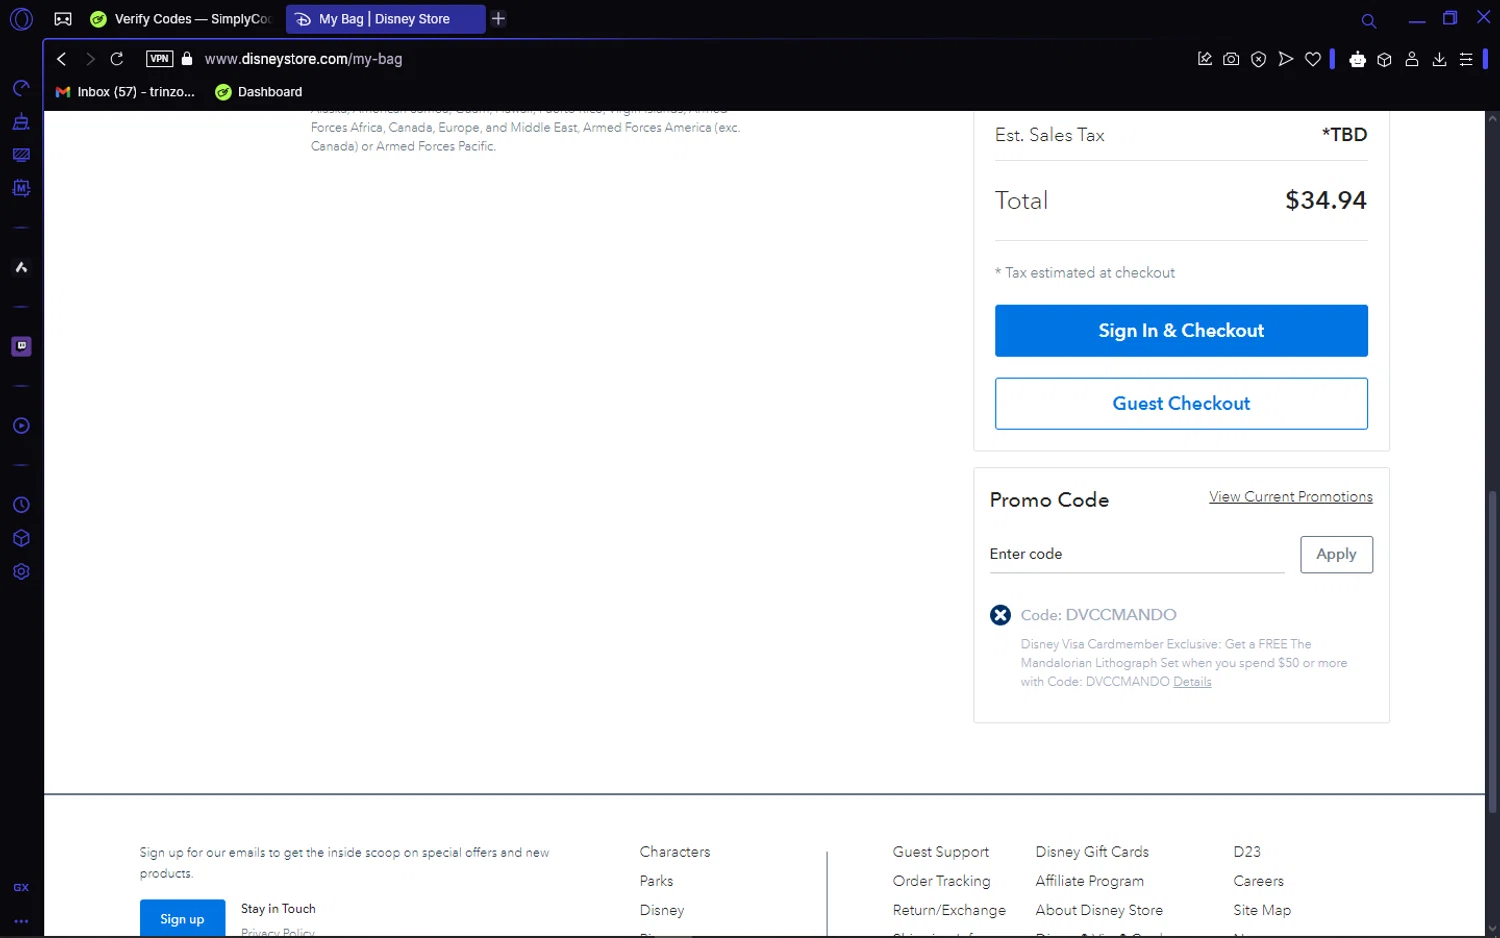Click the Est. Sales Tax label
The width and height of the screenshot is (1500, 938).
coord(1050,135)
